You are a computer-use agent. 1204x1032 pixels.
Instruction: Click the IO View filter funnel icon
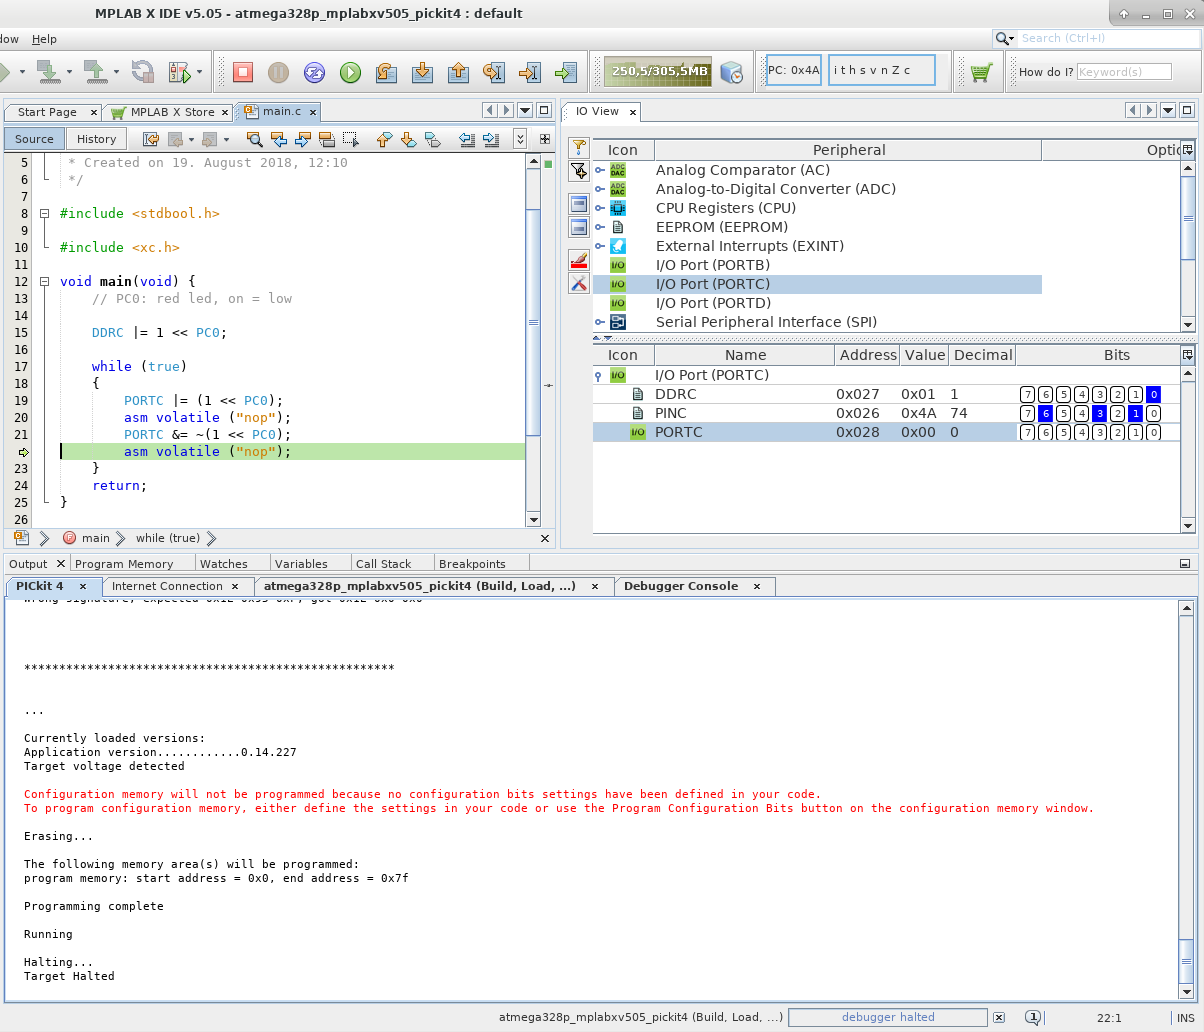(x=579, y=148)
